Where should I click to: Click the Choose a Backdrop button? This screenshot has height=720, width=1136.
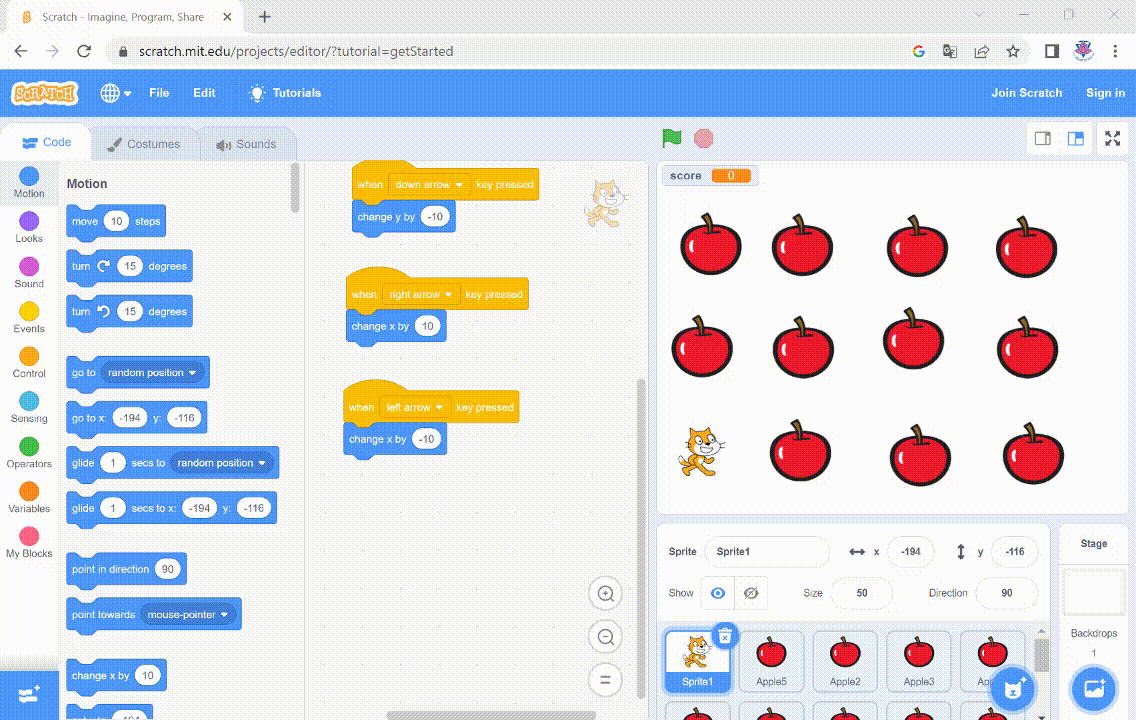click(x=1093, y=688)
